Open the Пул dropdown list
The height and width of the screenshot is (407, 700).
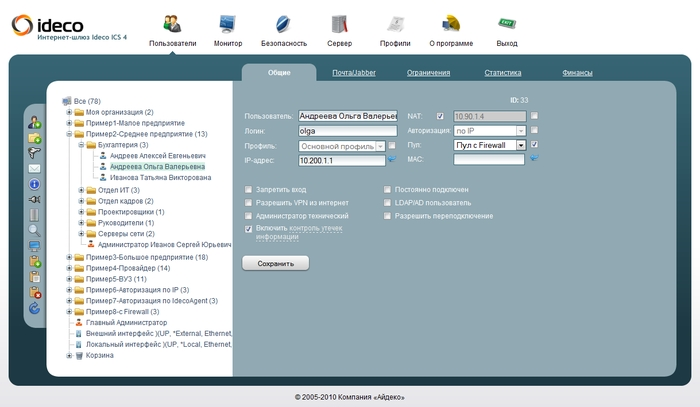tap(520, 145)
